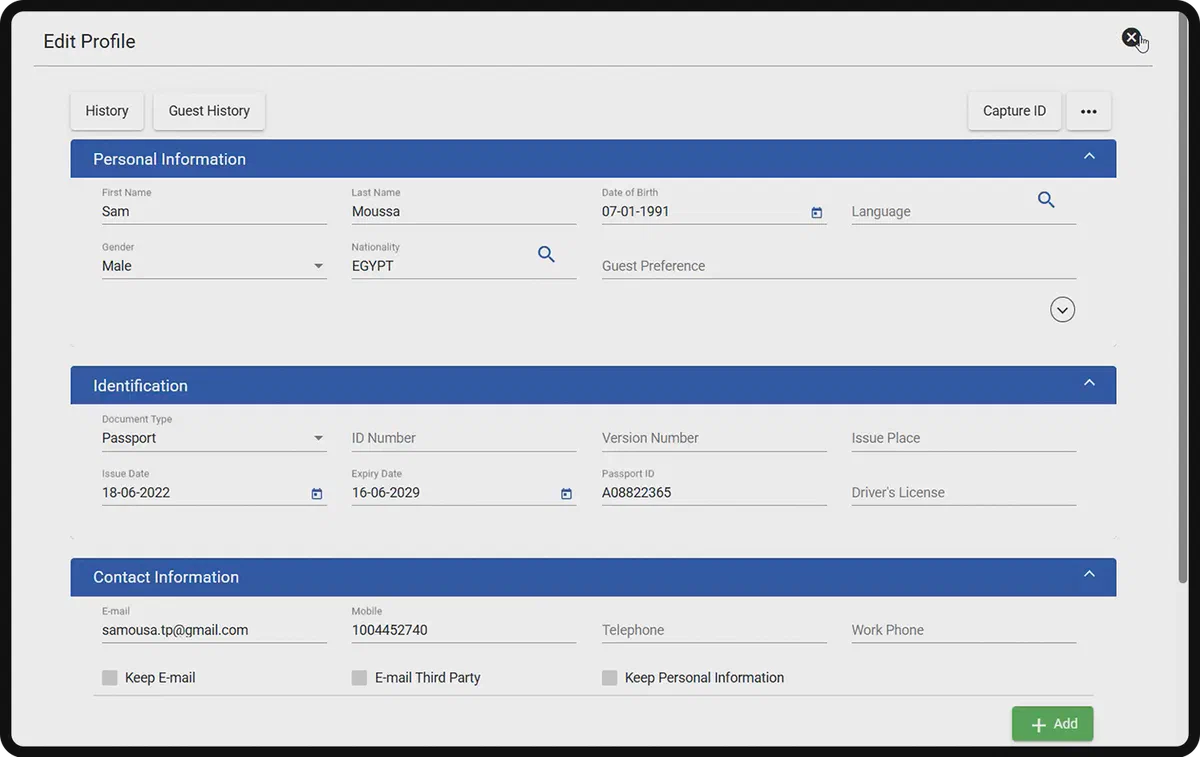Screen dimensions: 1200x757
Task: Focus the Work Phone field
Action: click(x=964, y=630)
